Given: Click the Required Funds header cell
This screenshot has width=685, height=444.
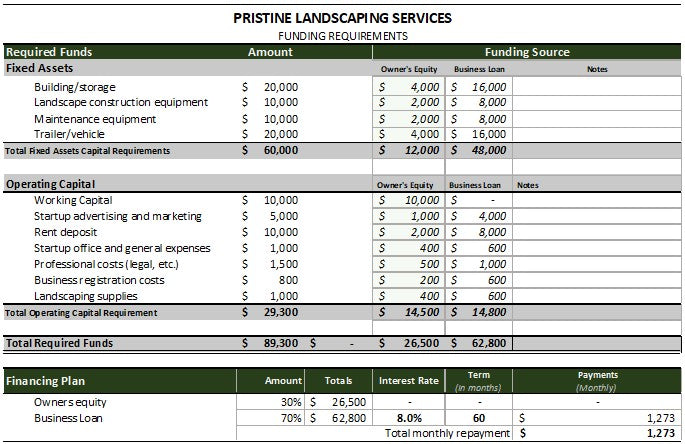Looking at the screenshot, I should pos(50,52).
